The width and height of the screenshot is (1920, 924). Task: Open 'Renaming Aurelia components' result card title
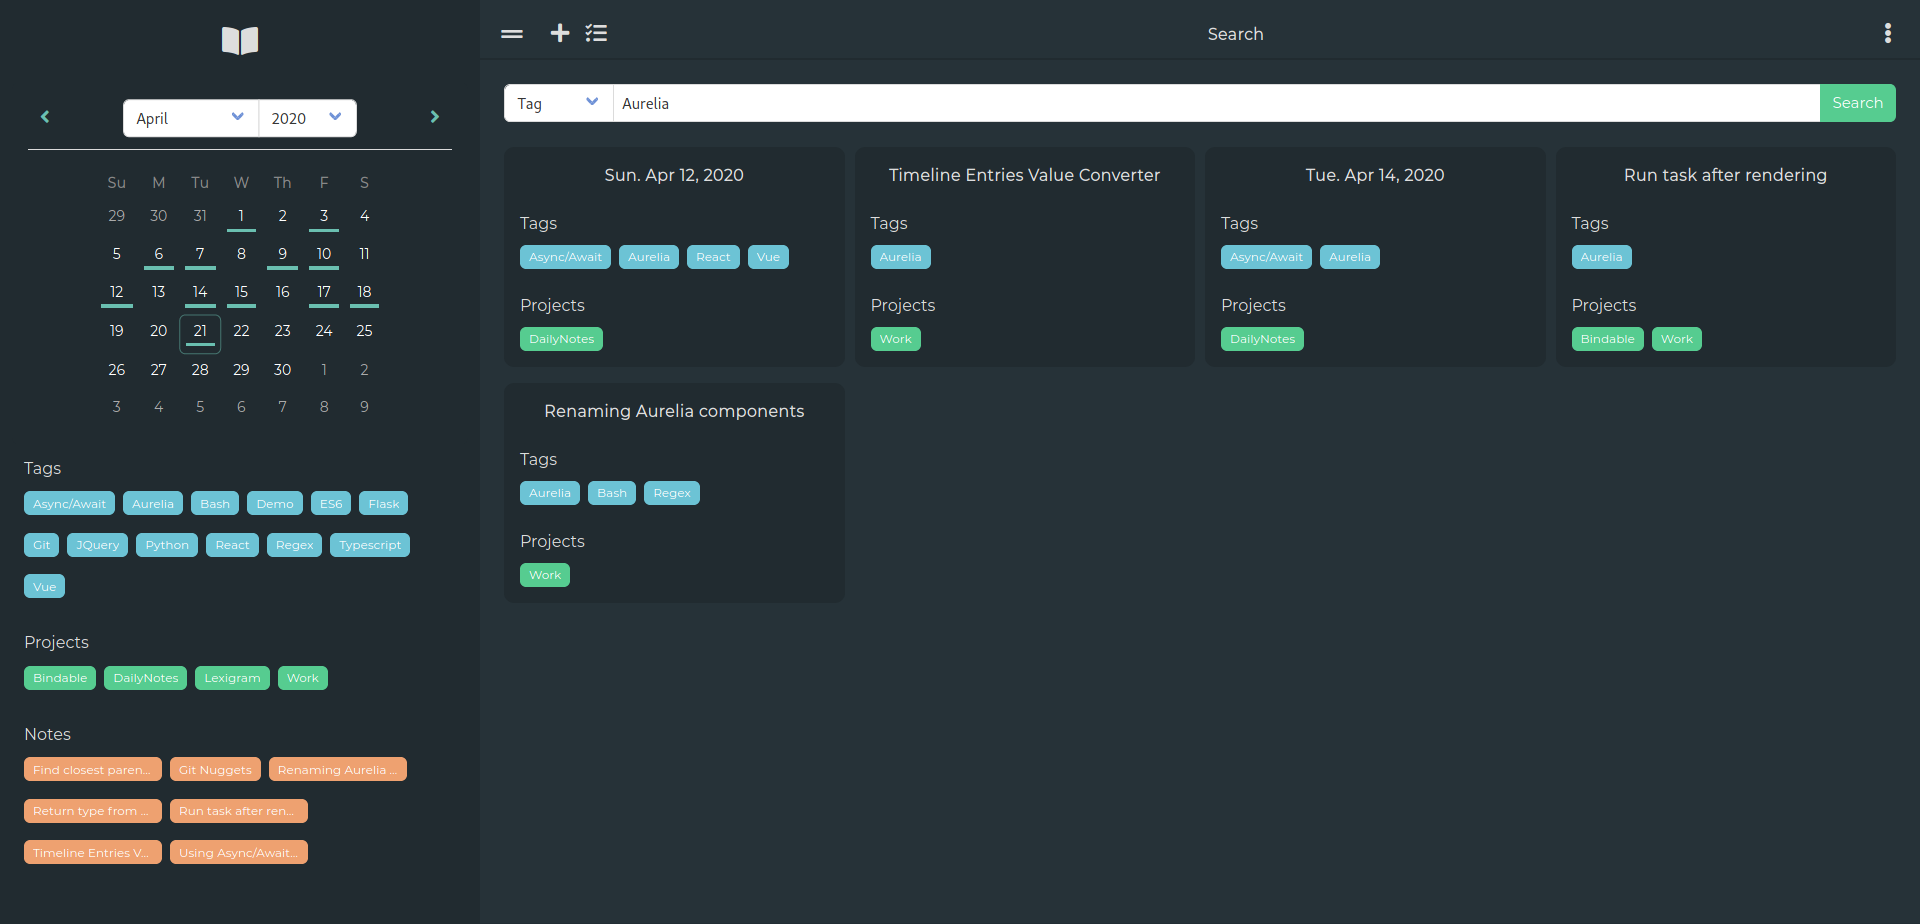coord(674,411)
